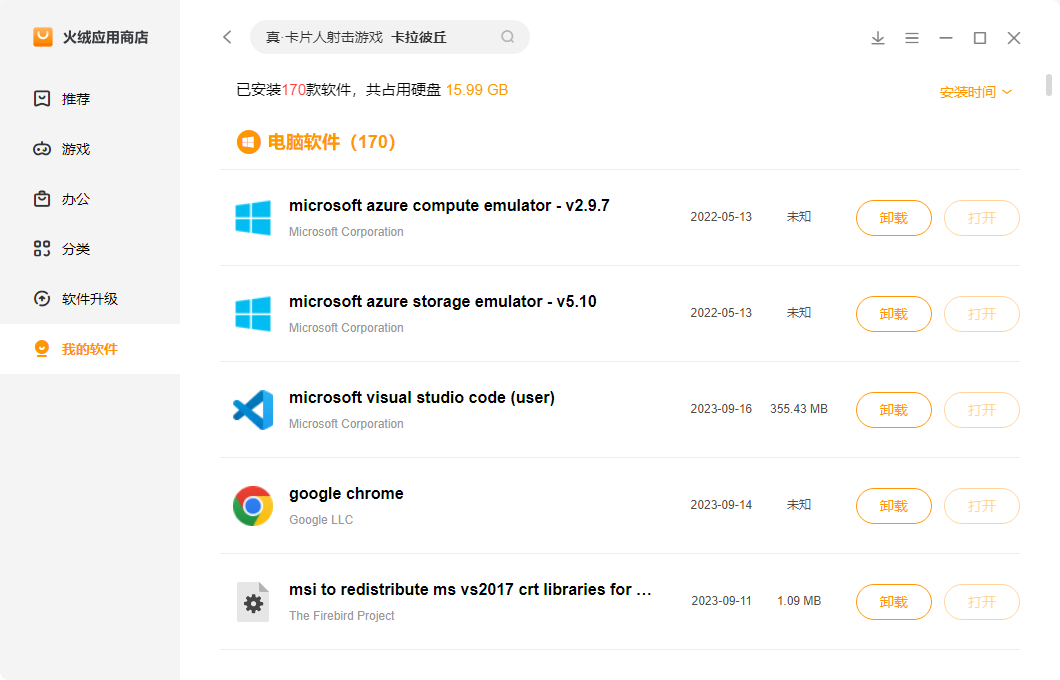Click the 2023-09-14 install date
This screenshot has height=680, width=1060.
pyautogui.click(x=721, y=505)
